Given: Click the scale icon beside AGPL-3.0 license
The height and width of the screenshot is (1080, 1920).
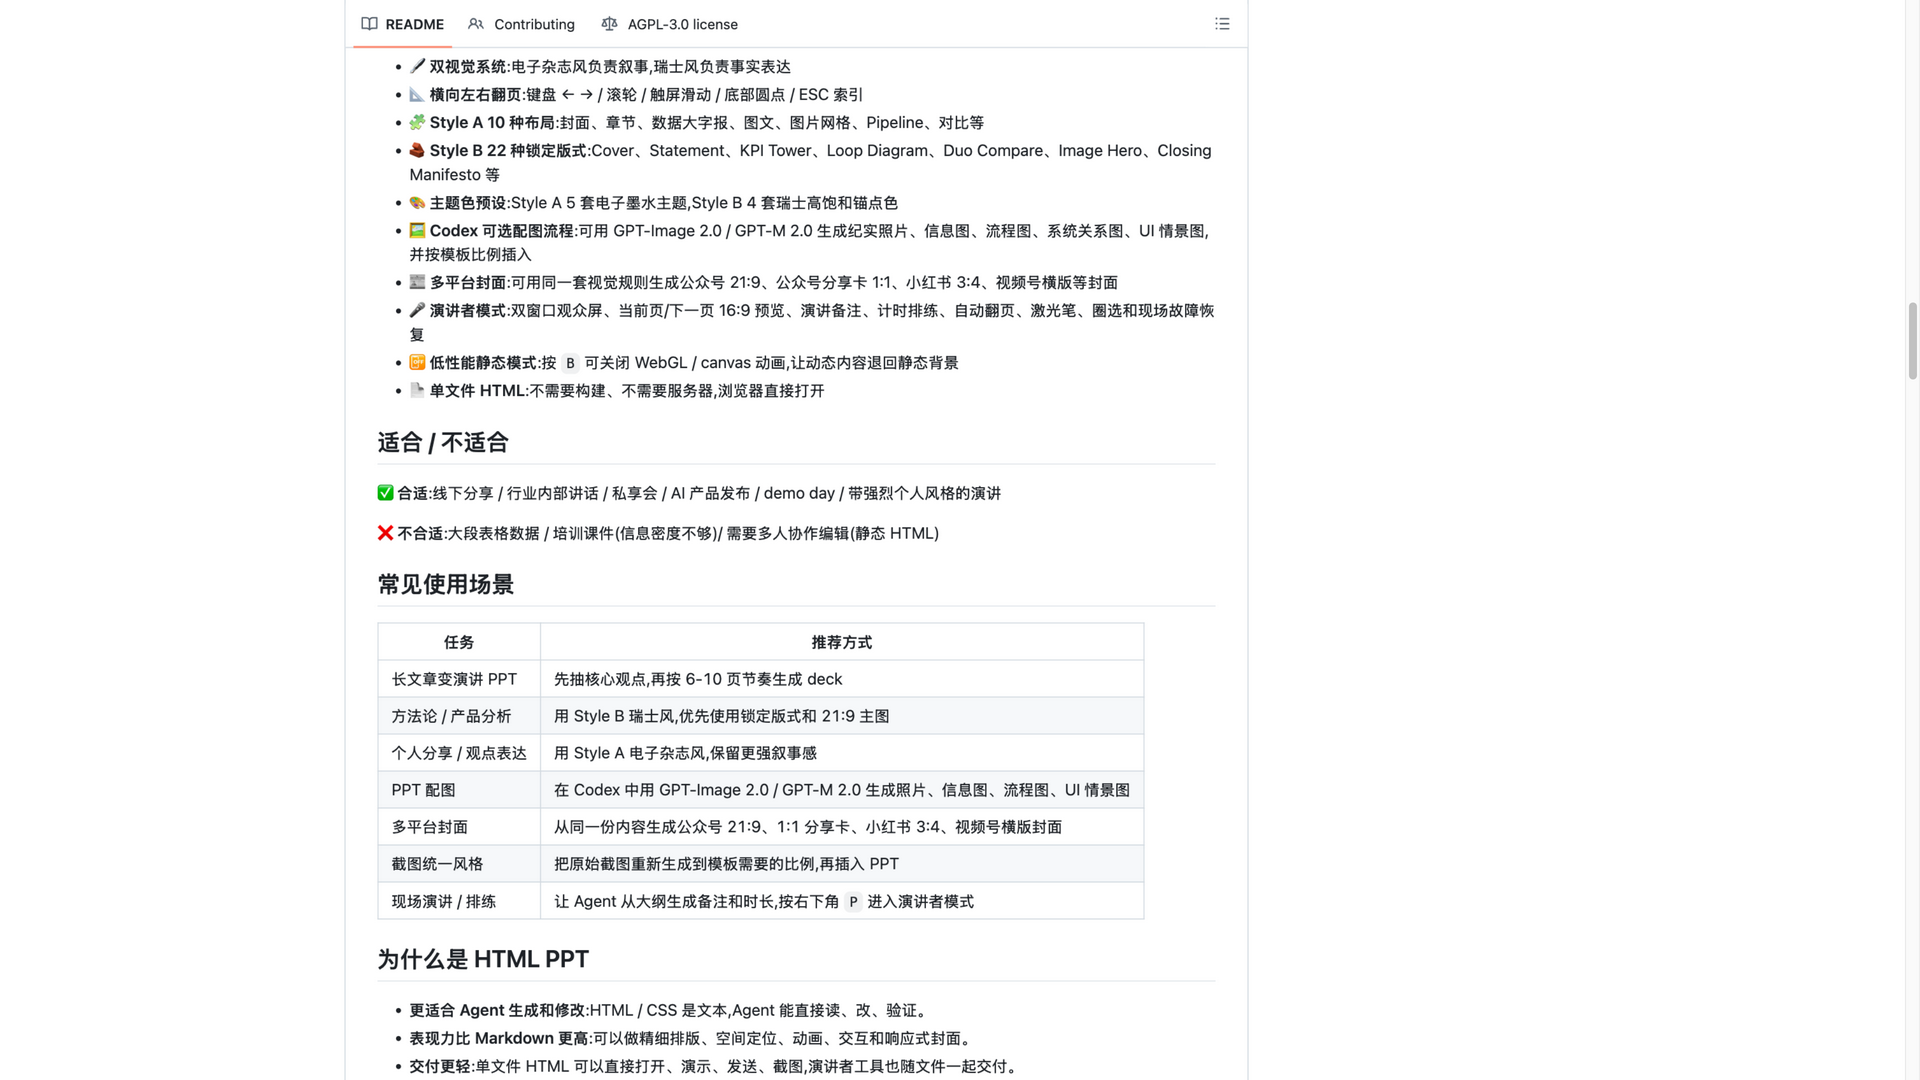Looking at the screenshot, I should point(609,24).
